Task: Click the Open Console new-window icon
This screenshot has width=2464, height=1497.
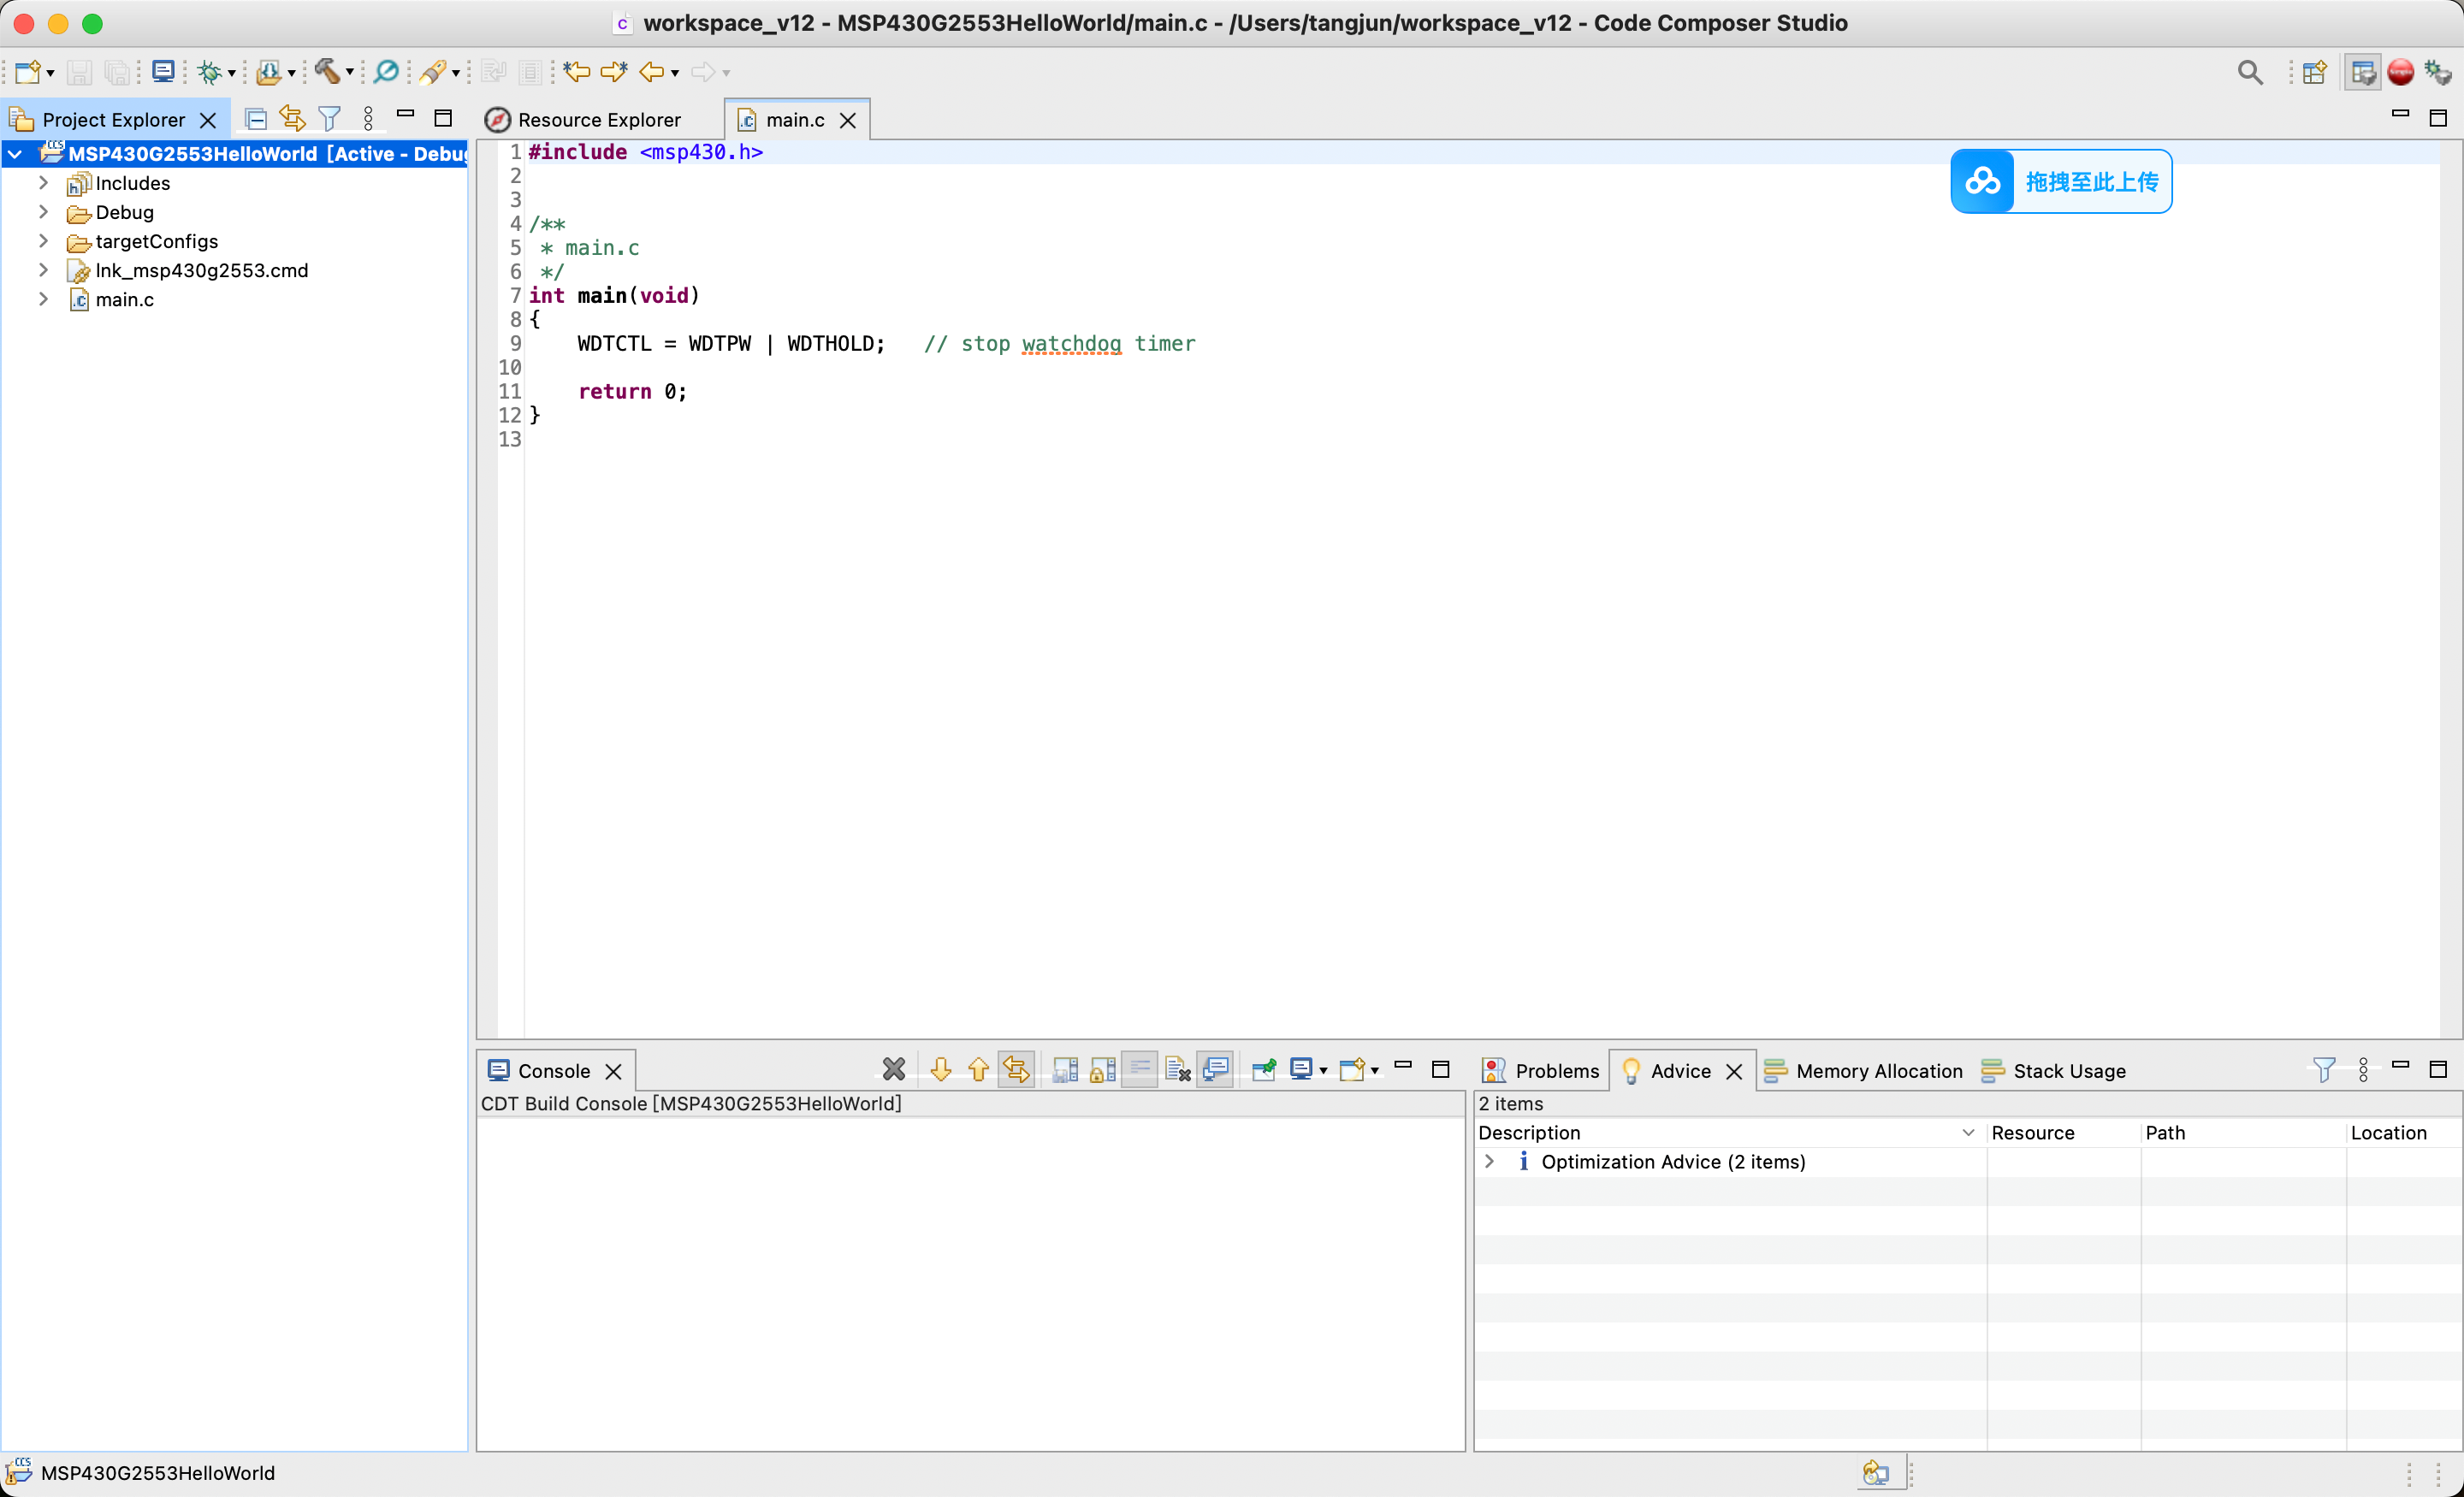Action: (x=1352, y=1069)
